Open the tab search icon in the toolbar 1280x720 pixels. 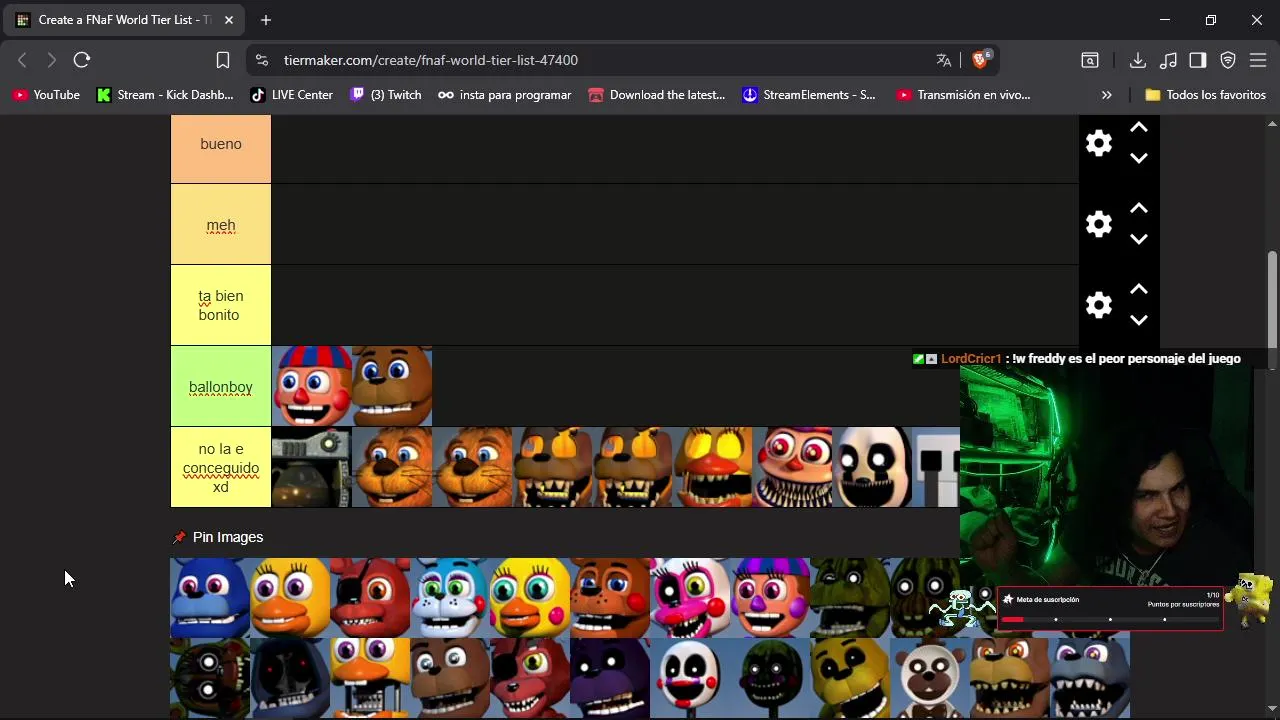tap(1090, 60)
